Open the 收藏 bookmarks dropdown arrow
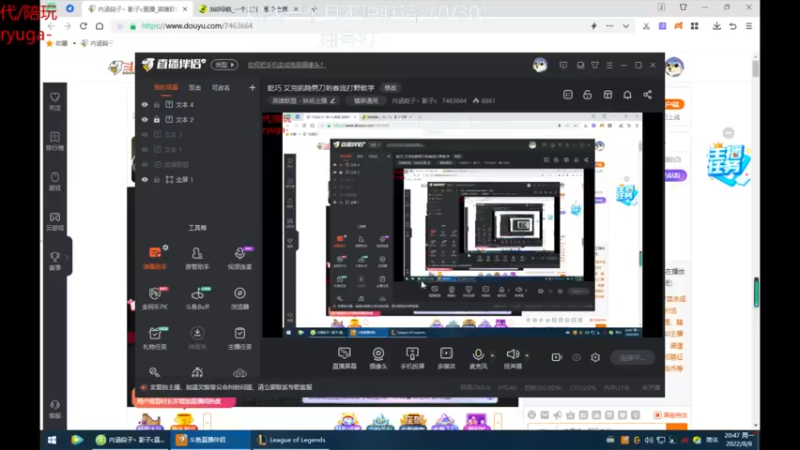 (x=74, y=43)
